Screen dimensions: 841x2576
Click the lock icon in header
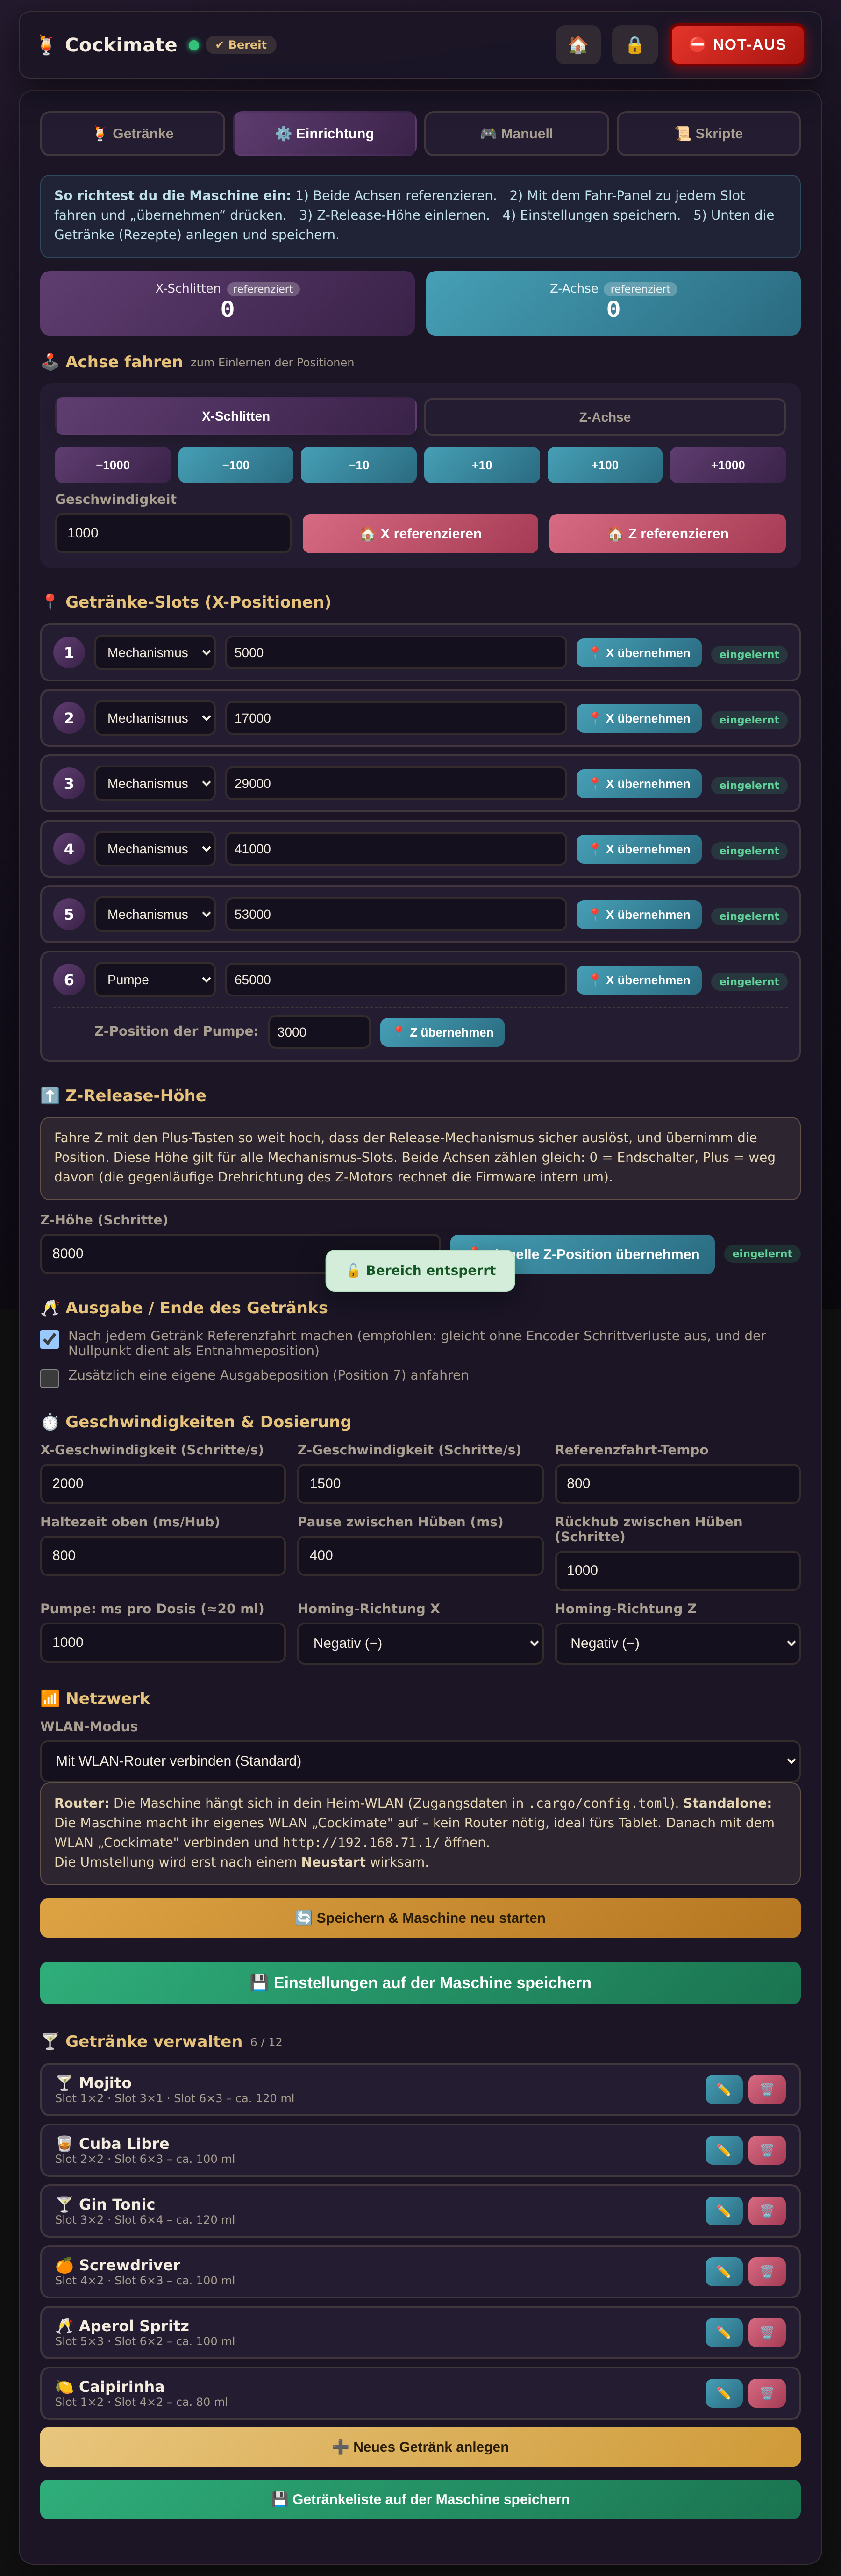click(634, 45)
